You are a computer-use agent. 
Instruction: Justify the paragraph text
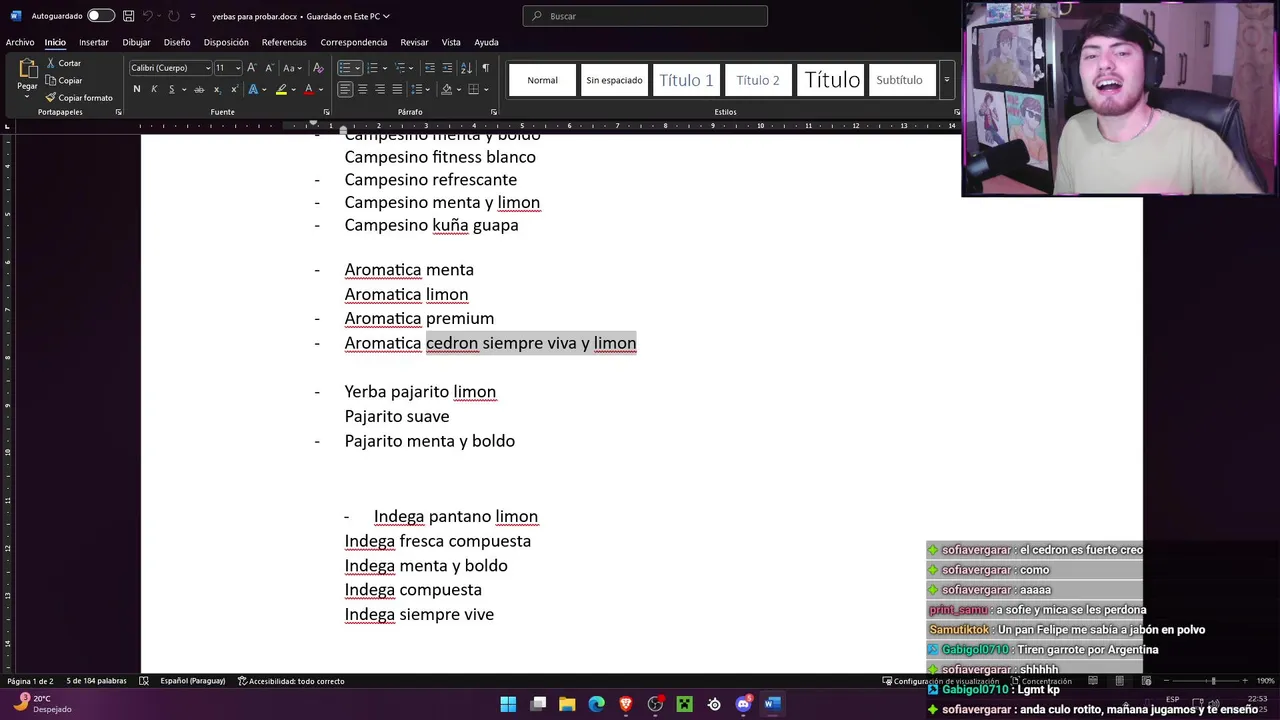point(397,89)
